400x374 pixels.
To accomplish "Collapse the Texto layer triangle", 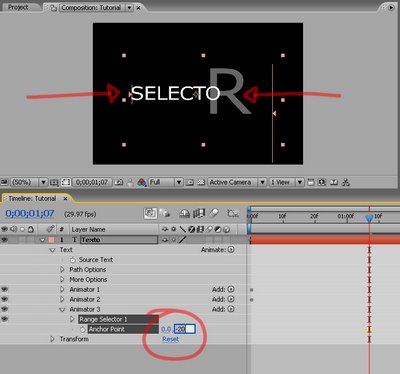I will coord(42,240).
